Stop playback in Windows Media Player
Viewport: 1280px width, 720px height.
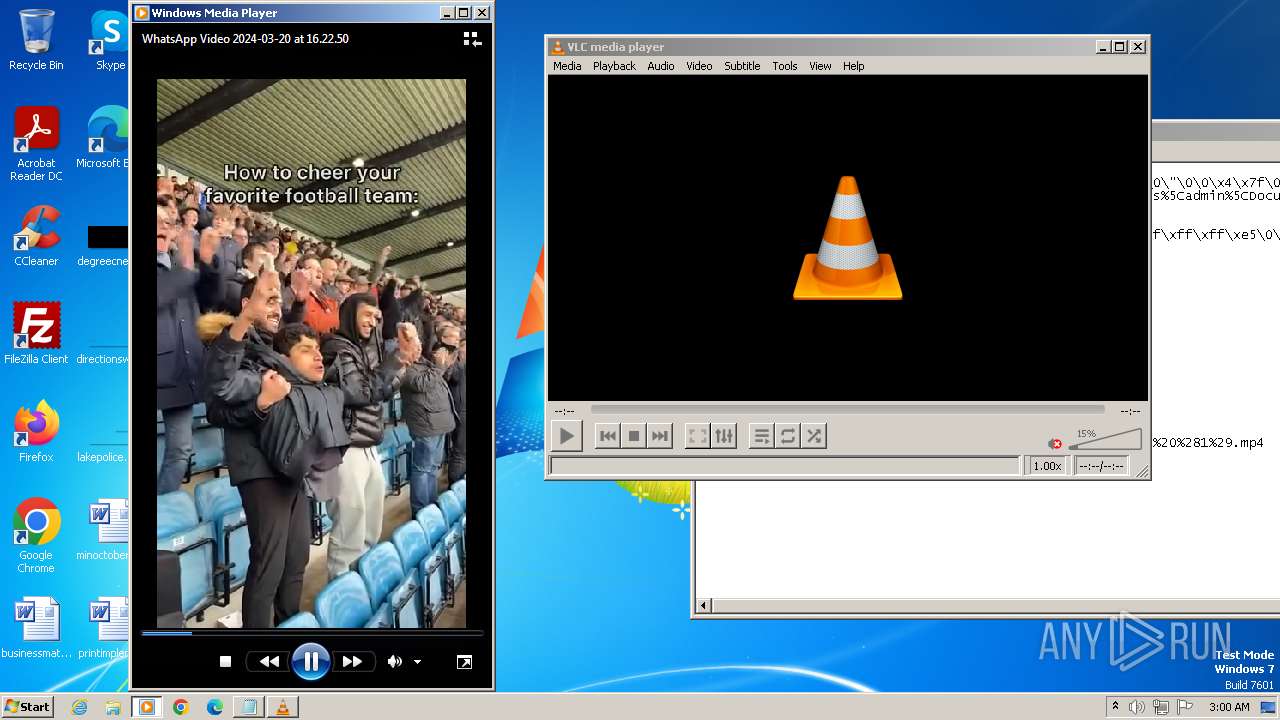click(x=225, y=661)
